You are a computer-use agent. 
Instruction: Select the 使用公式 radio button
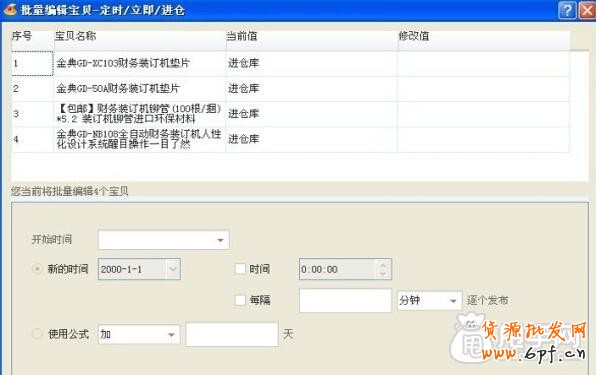37,334
